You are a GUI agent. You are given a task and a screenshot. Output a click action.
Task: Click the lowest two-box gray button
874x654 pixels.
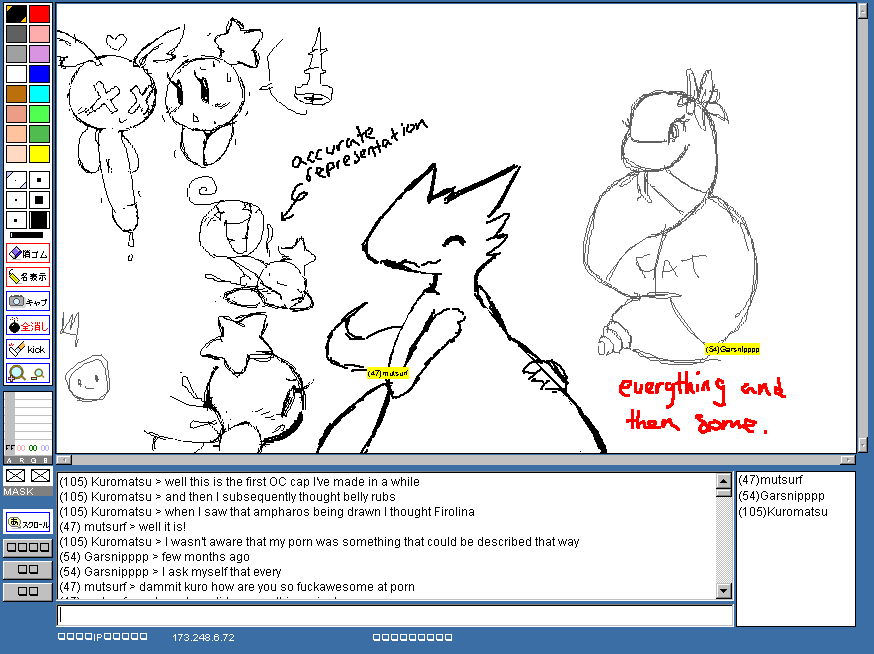(x=28, y=592)
